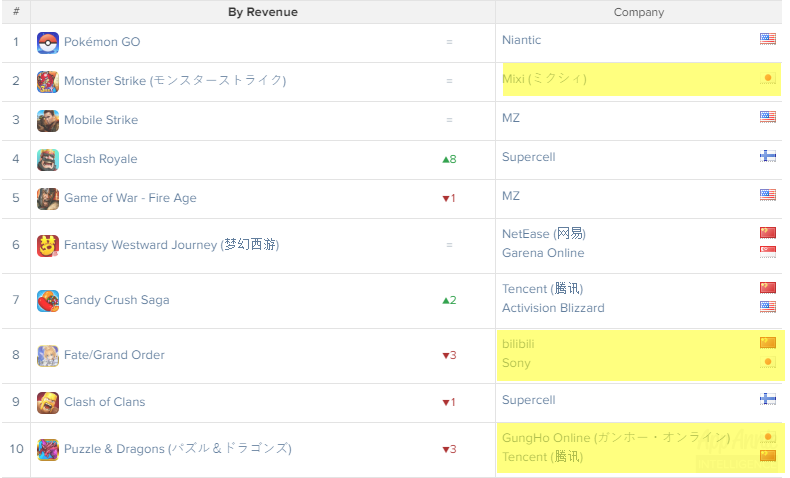Click the Finland flag in Clash Royale row

[x=768, y=156]
